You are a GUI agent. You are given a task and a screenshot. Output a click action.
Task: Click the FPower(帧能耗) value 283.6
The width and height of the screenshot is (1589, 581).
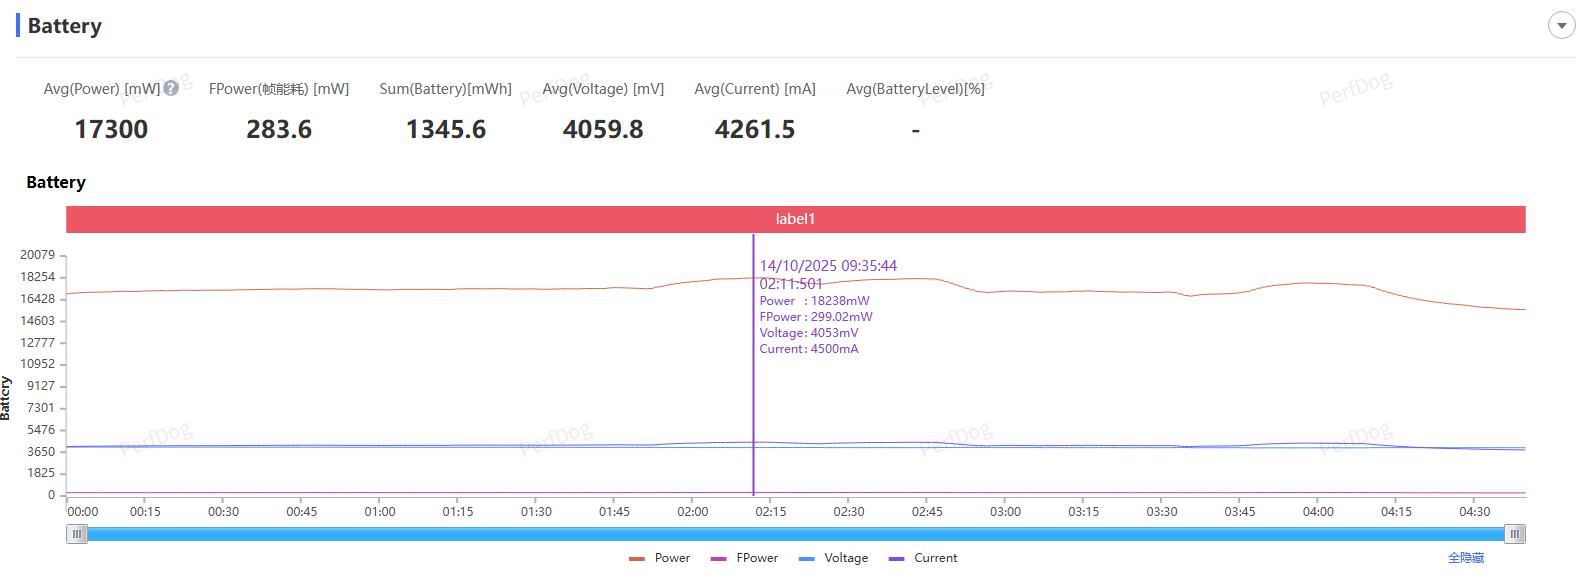(x=279, y=129)
